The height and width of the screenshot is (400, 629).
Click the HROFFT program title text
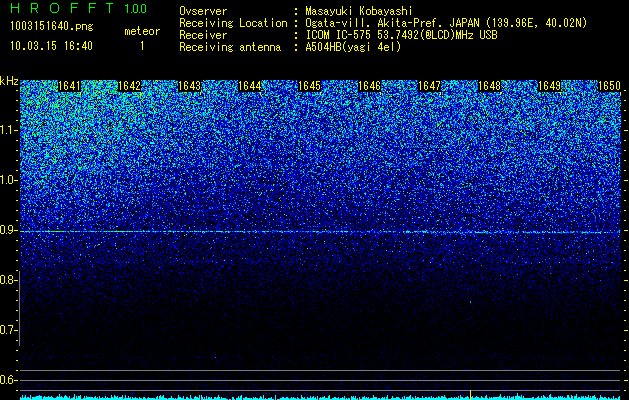pyautogui.click(x=62, y=8)
